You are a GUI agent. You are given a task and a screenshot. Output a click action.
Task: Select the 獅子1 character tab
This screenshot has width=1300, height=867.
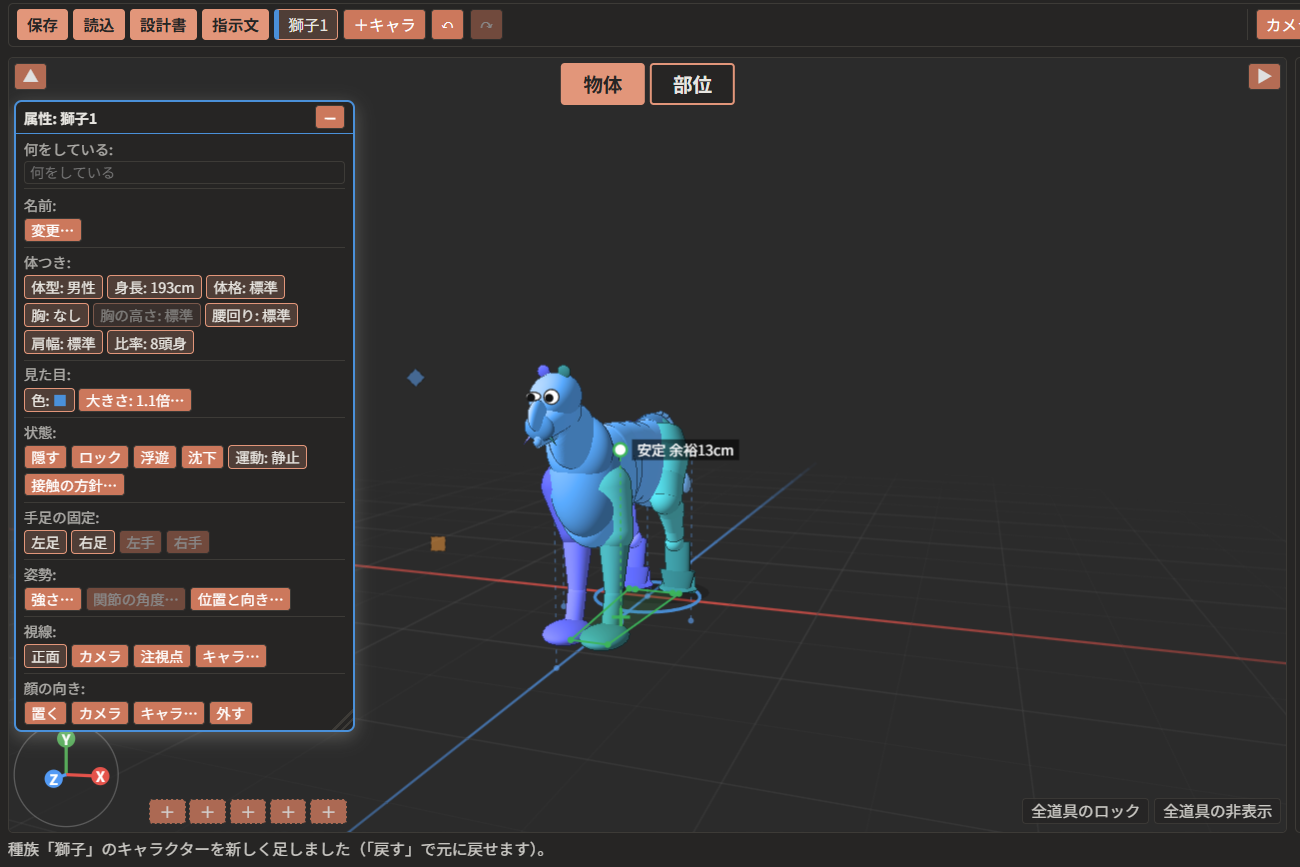point(307,25)
